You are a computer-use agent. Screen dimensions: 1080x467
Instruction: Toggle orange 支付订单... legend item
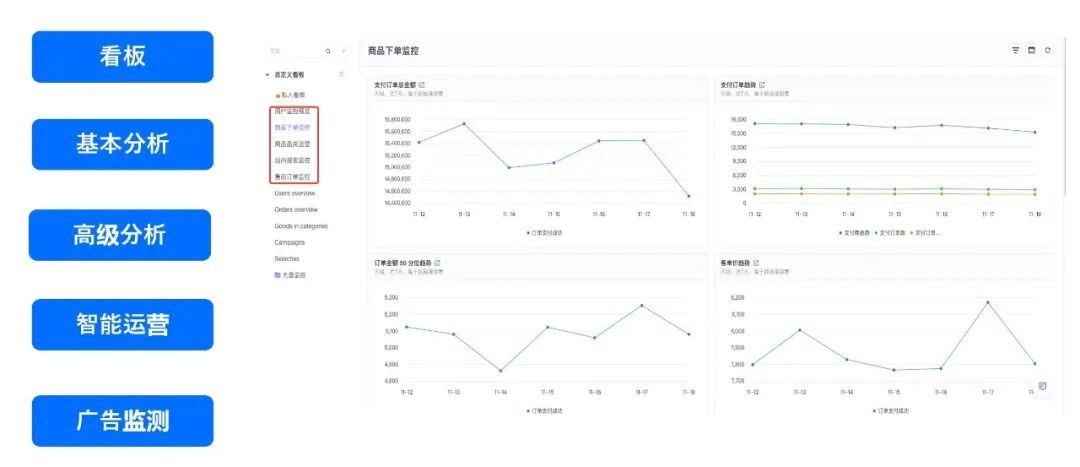click(x=926, y=233)
